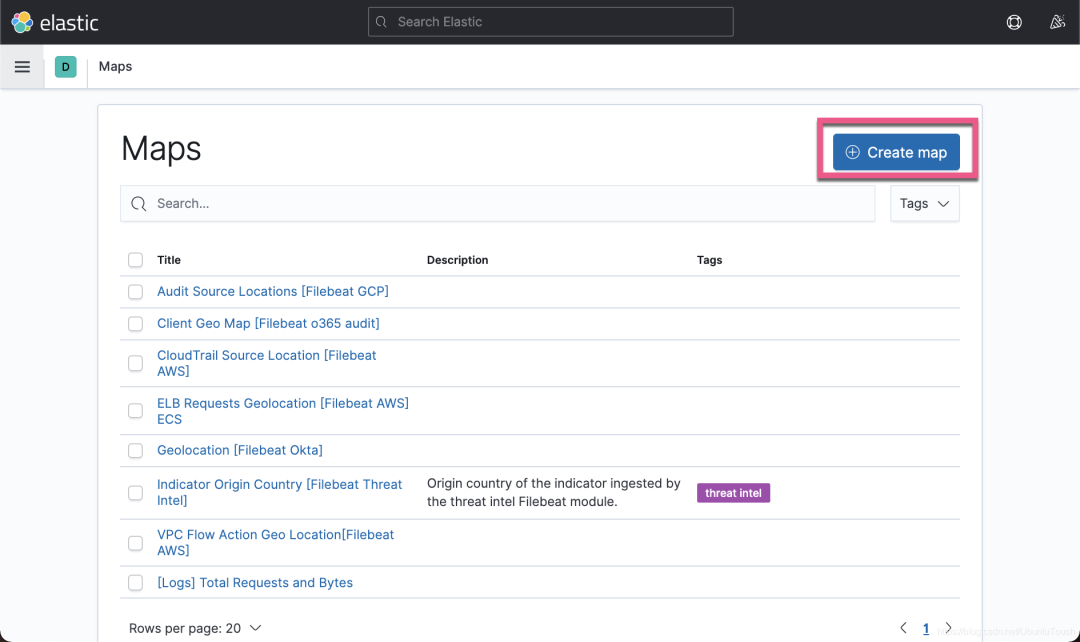The image size is (1080, 642).
Task: Click the Elastic logo
Action: [x=55, y=23]
